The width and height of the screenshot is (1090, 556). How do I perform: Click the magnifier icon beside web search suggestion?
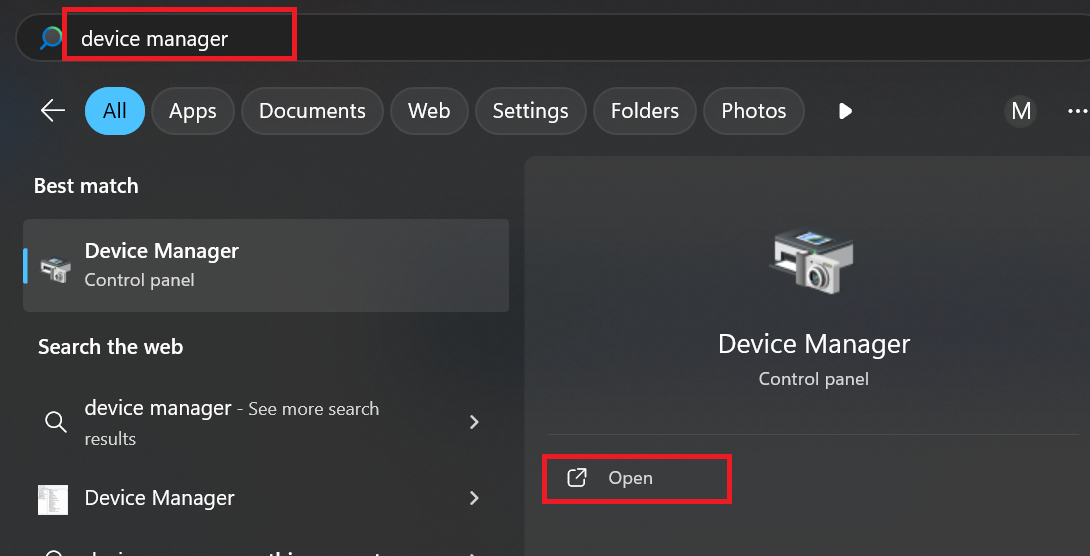pos(56,421)
